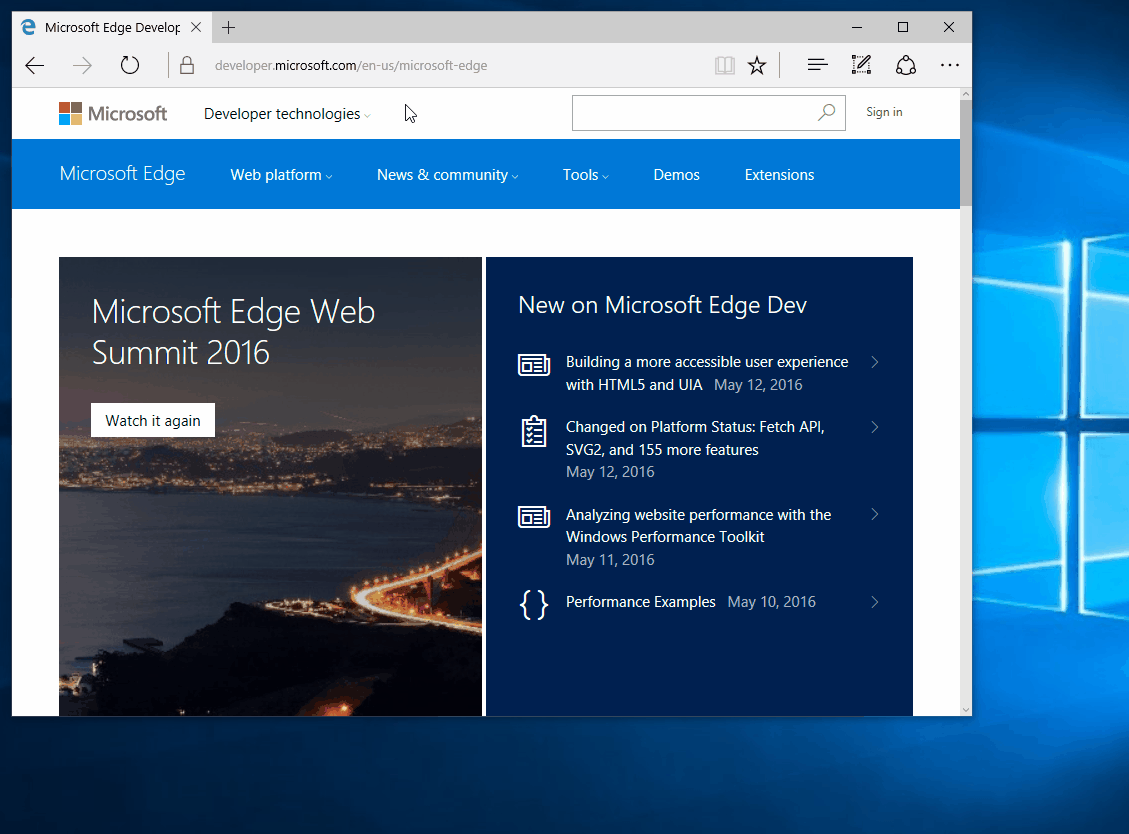Click the Watch it again button
The image size is (1129, 834).
coord(152,420)
